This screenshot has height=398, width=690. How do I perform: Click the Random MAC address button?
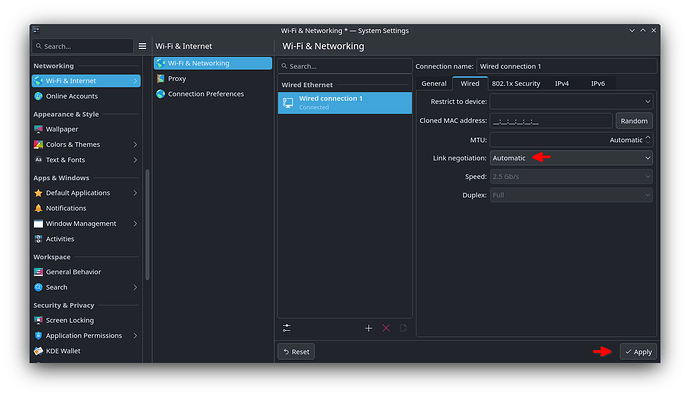pos(634,121)
